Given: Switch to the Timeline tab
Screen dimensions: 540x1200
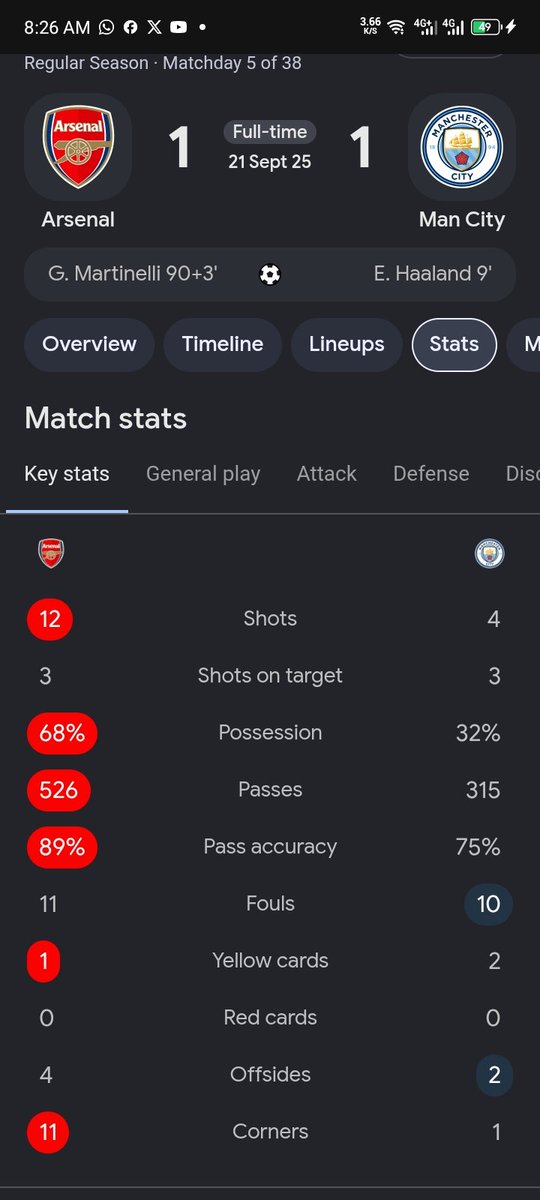Looking at the screenshot, I should 223,344.
